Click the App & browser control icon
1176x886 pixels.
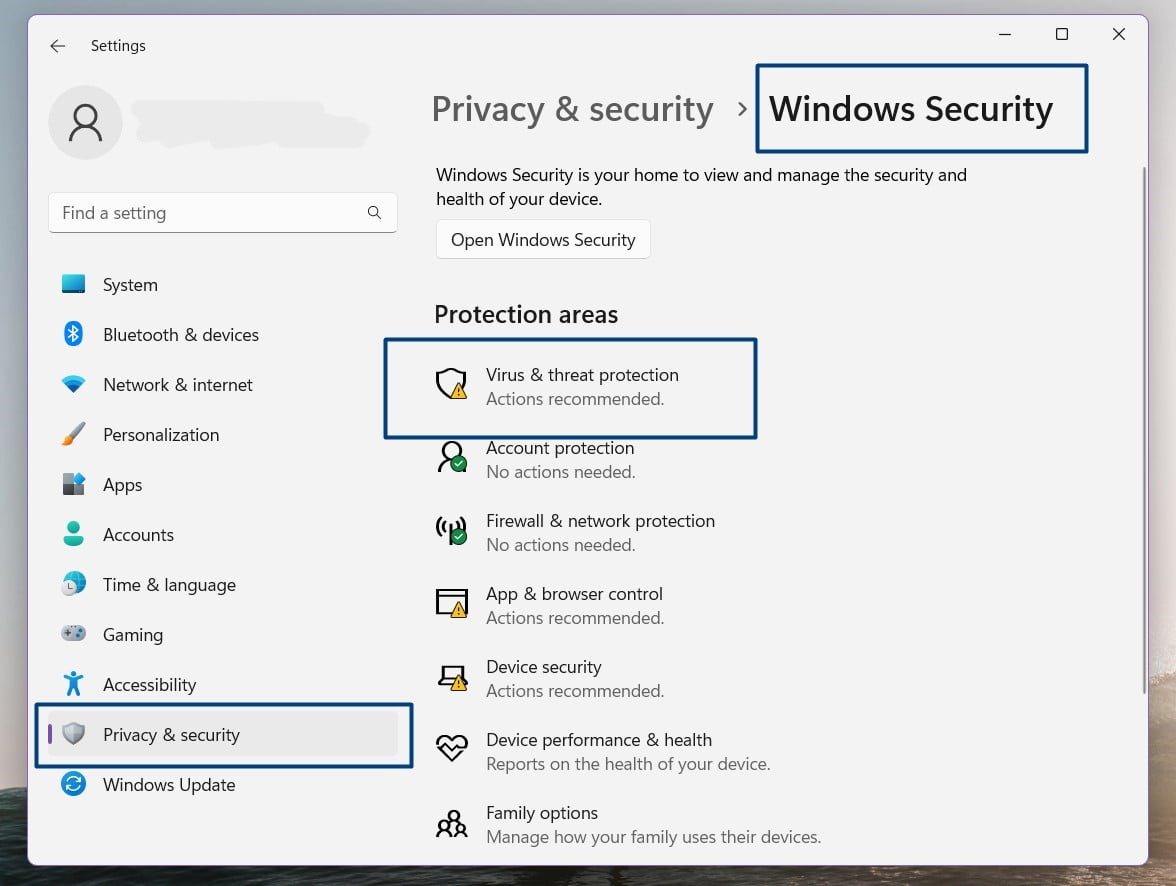(452, 603)
